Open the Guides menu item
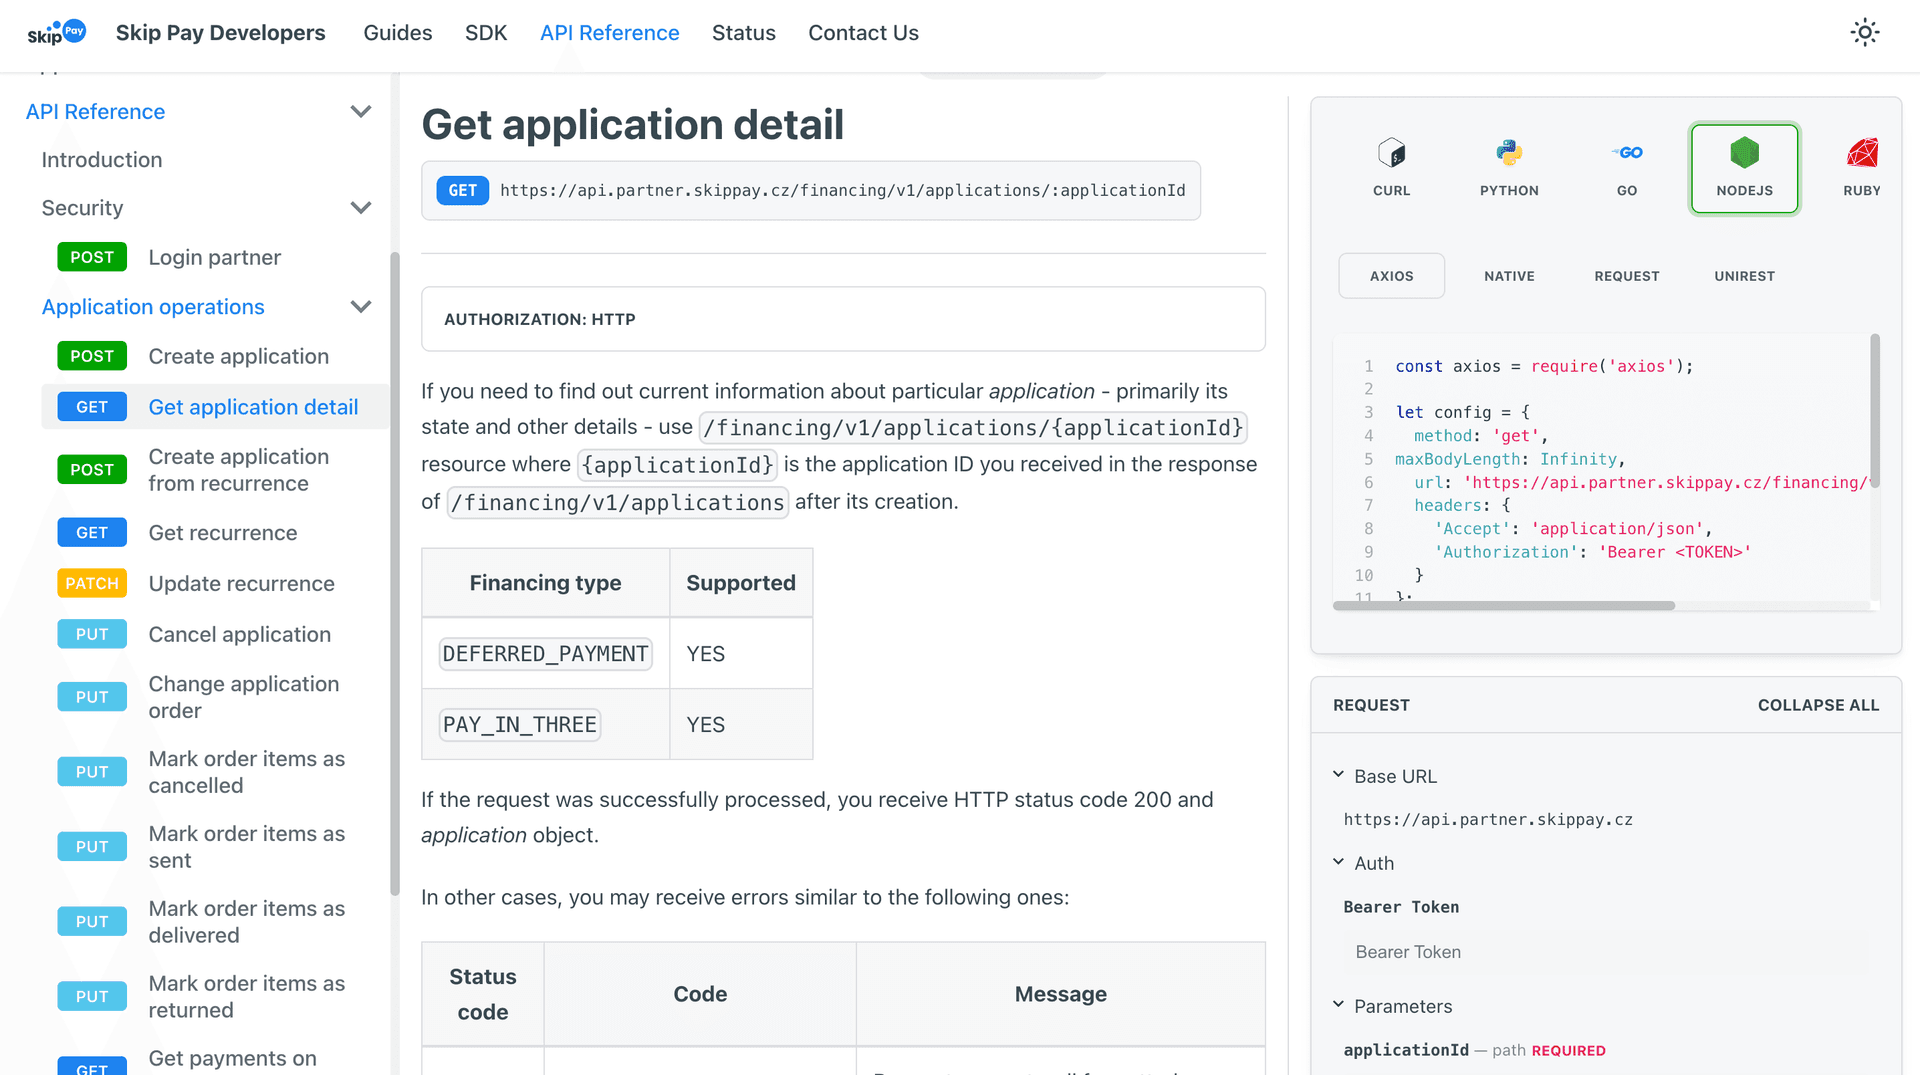 397,33
